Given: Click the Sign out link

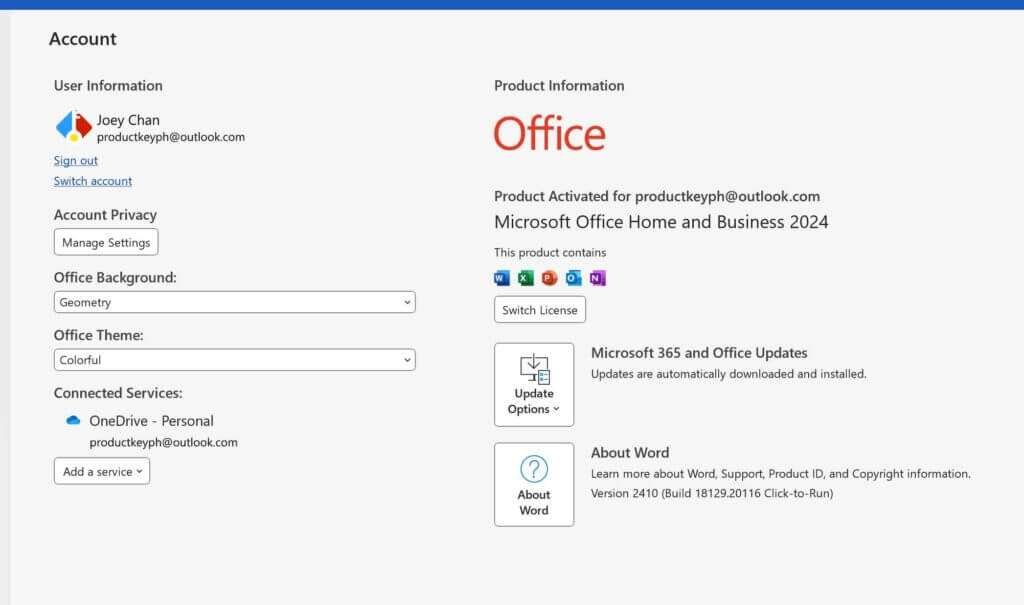Looking at the screenshot, I should (76, 161).
